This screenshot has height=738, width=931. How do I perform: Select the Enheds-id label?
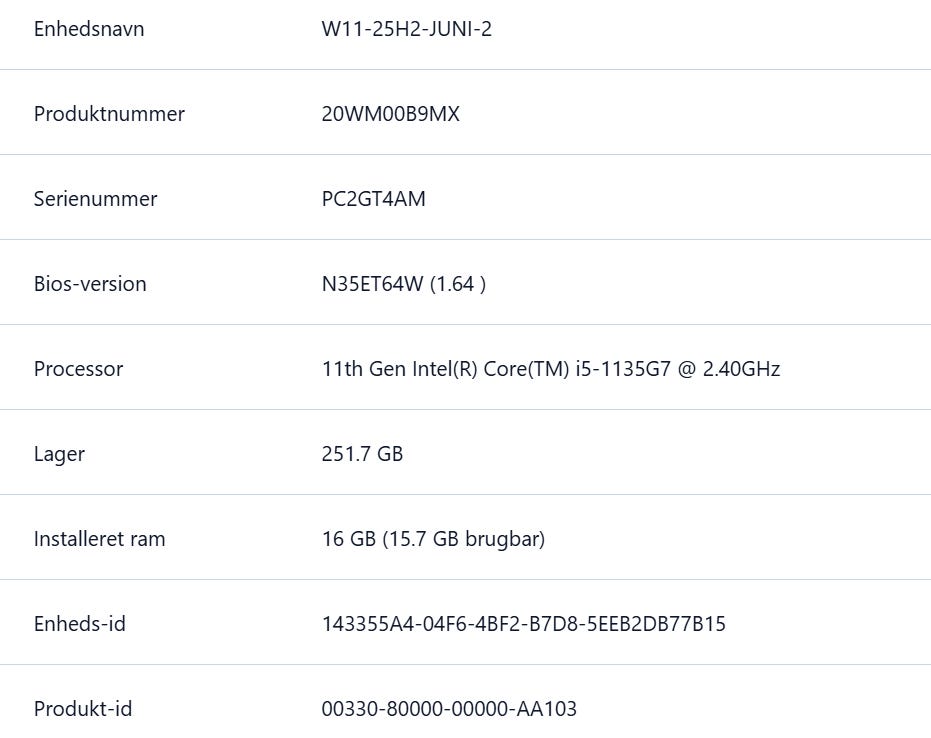click(x=80, y=623)
